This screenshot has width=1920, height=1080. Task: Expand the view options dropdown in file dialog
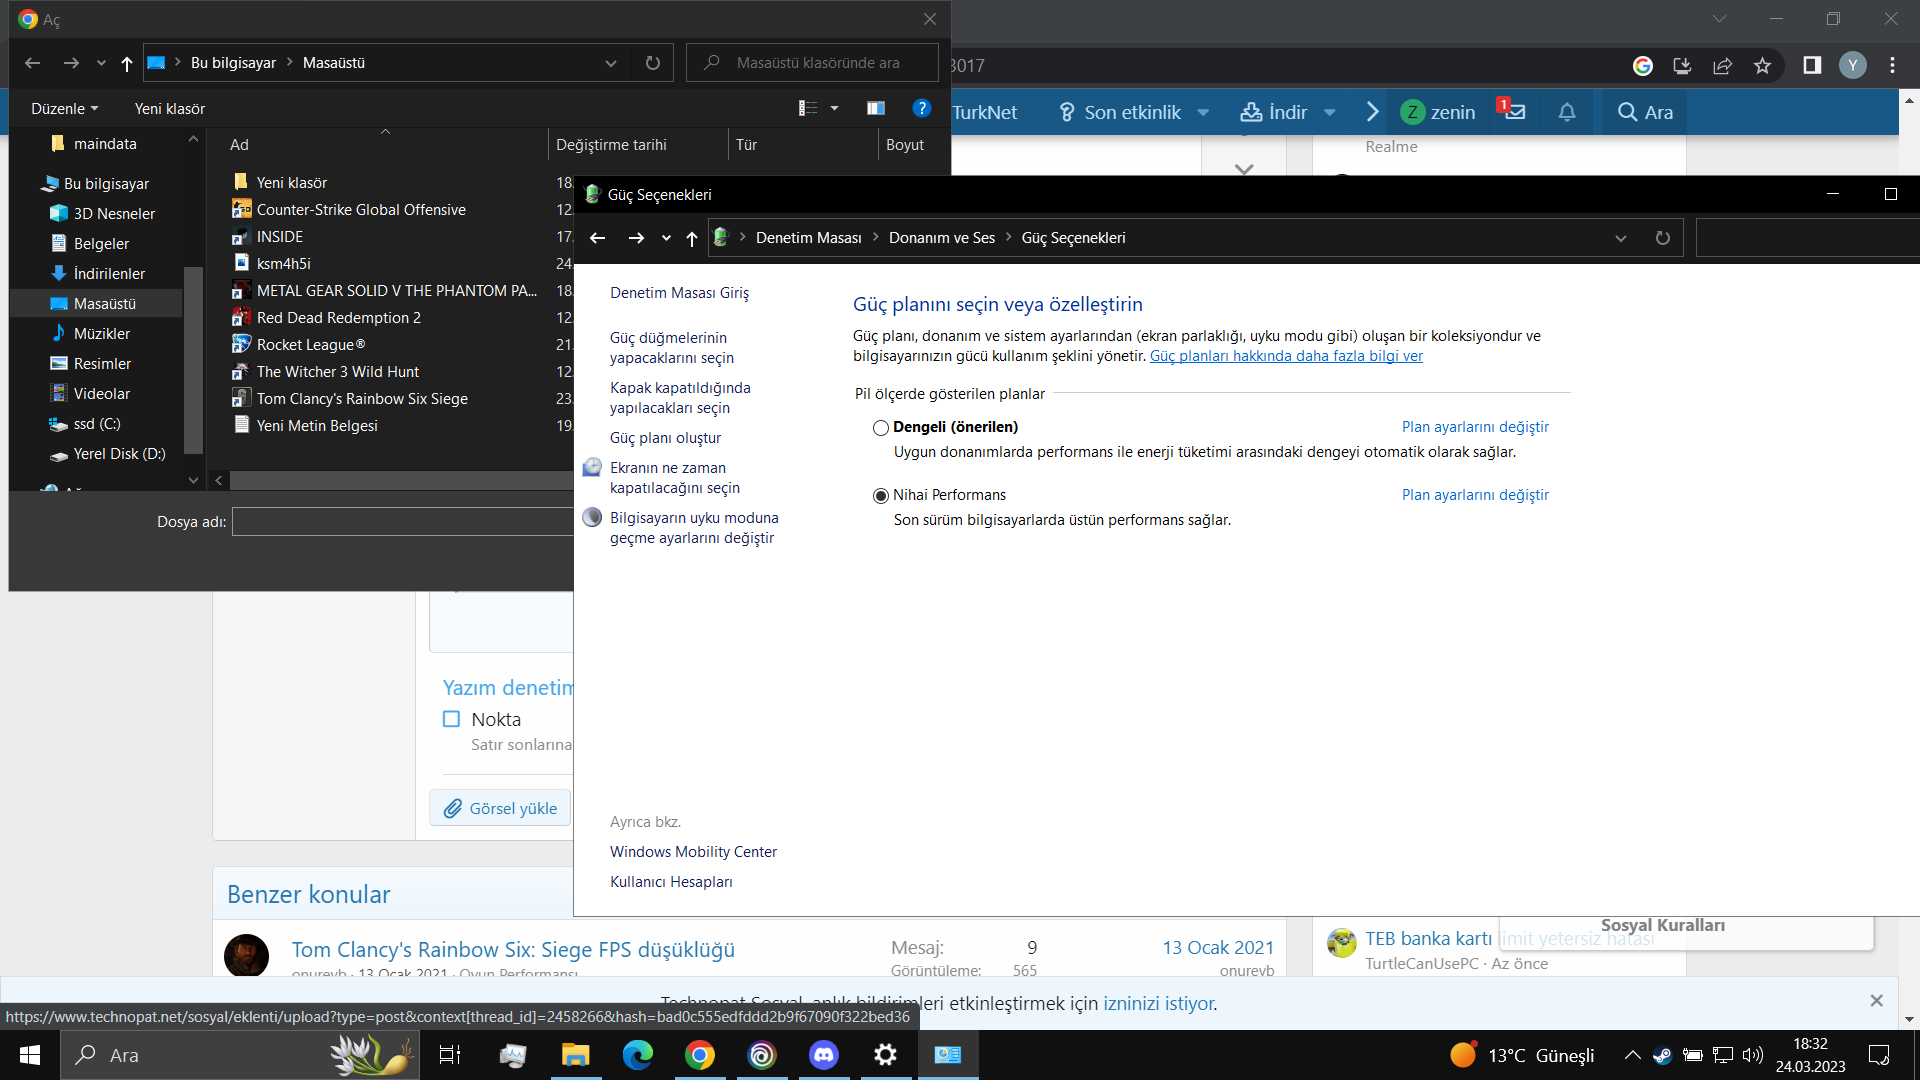click(834, 108)
